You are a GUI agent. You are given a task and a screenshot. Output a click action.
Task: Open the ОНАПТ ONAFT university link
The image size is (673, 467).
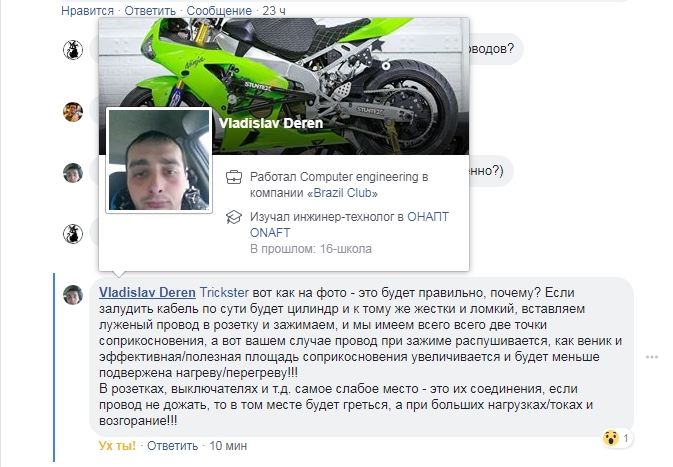click(x=349, y=224)
